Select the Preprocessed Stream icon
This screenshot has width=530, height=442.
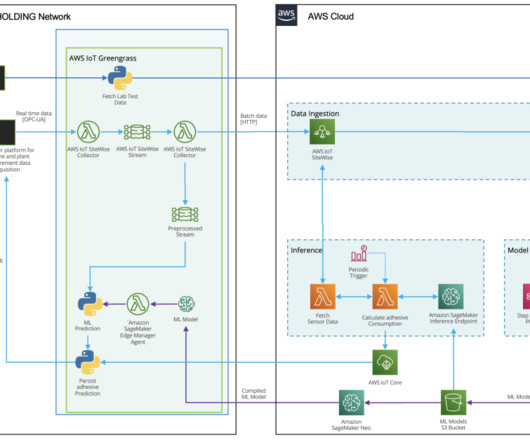[x=185, y=215]
